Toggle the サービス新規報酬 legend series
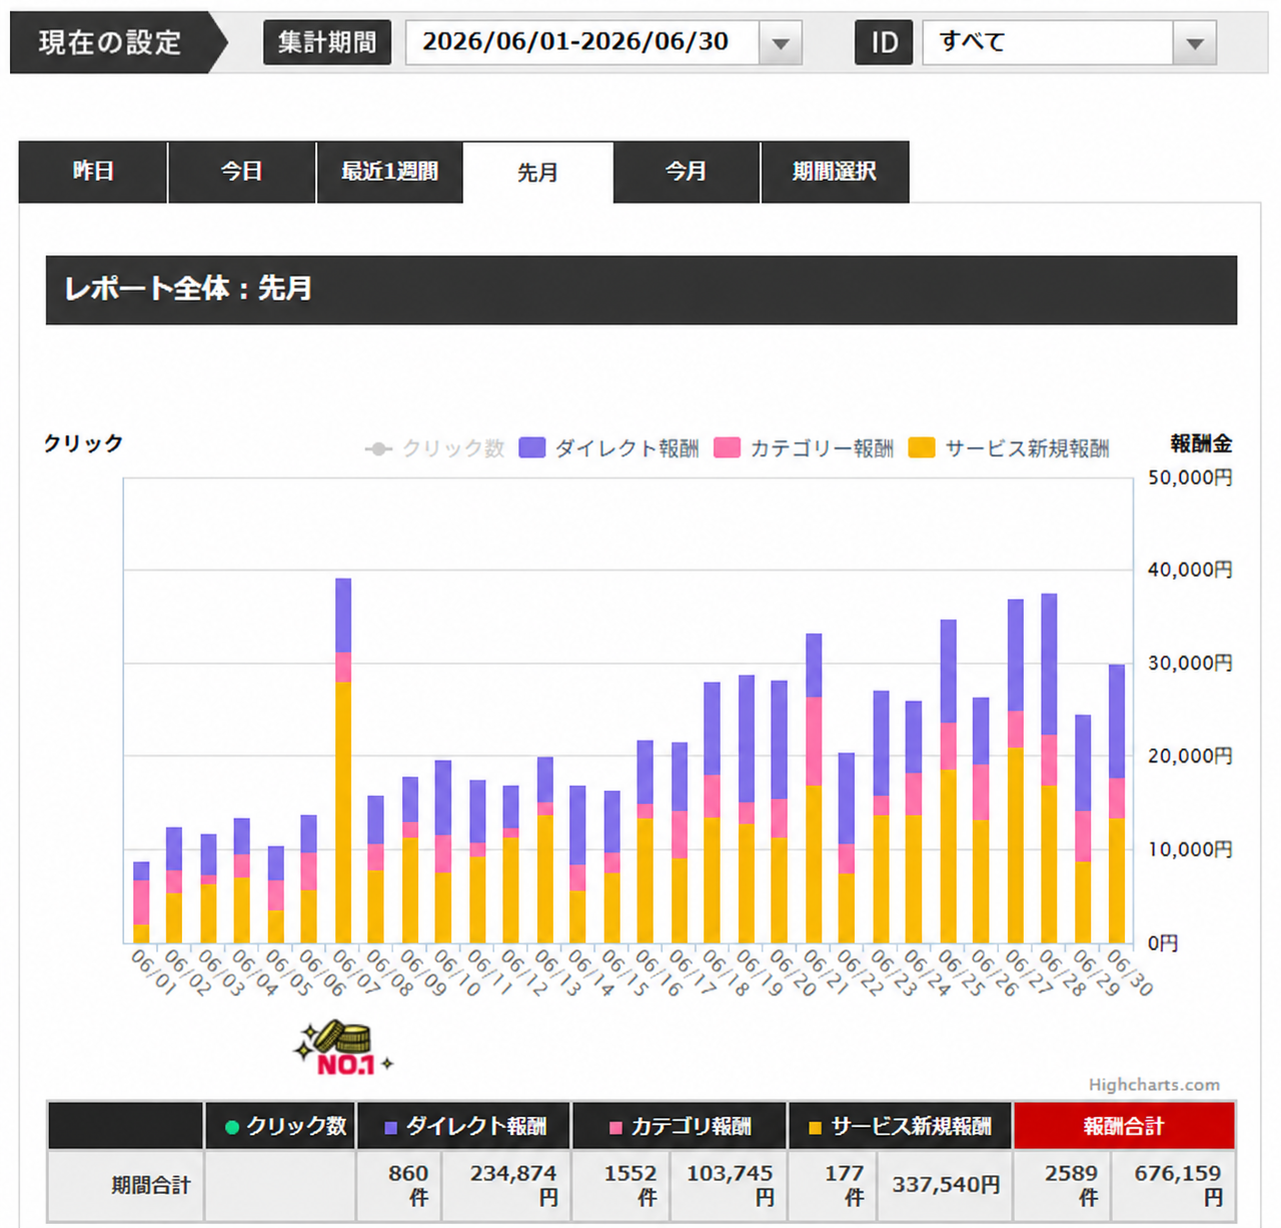Image resolution: width=1281 pixels, height=1228 pixels. point(1009,448)
